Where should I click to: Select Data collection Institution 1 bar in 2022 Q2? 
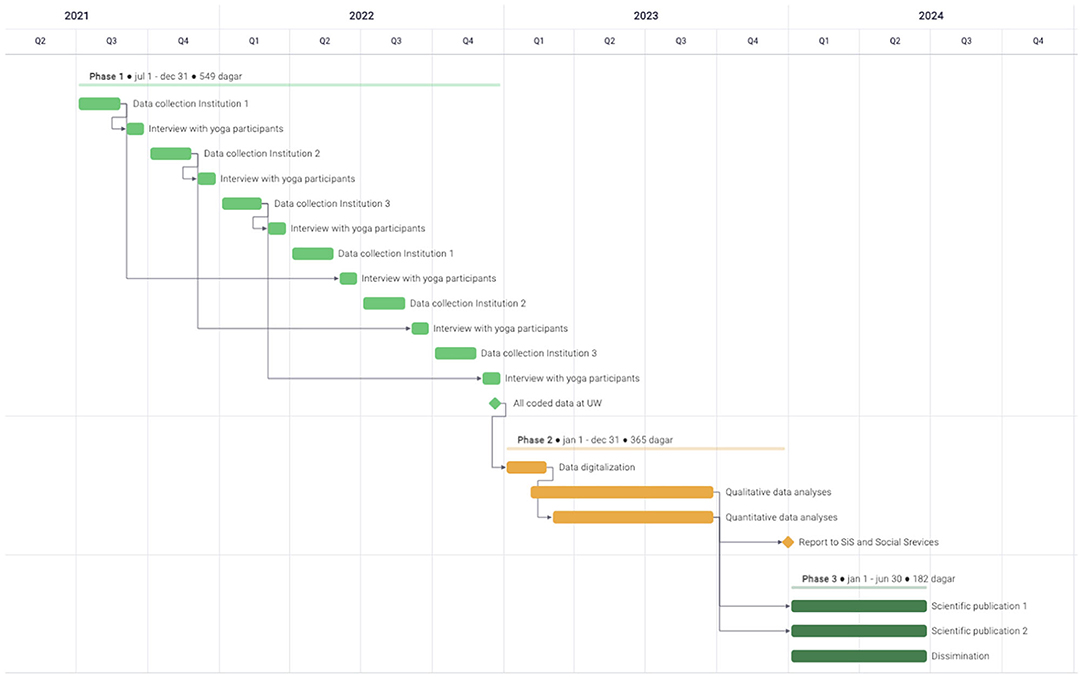click(313, 254)
